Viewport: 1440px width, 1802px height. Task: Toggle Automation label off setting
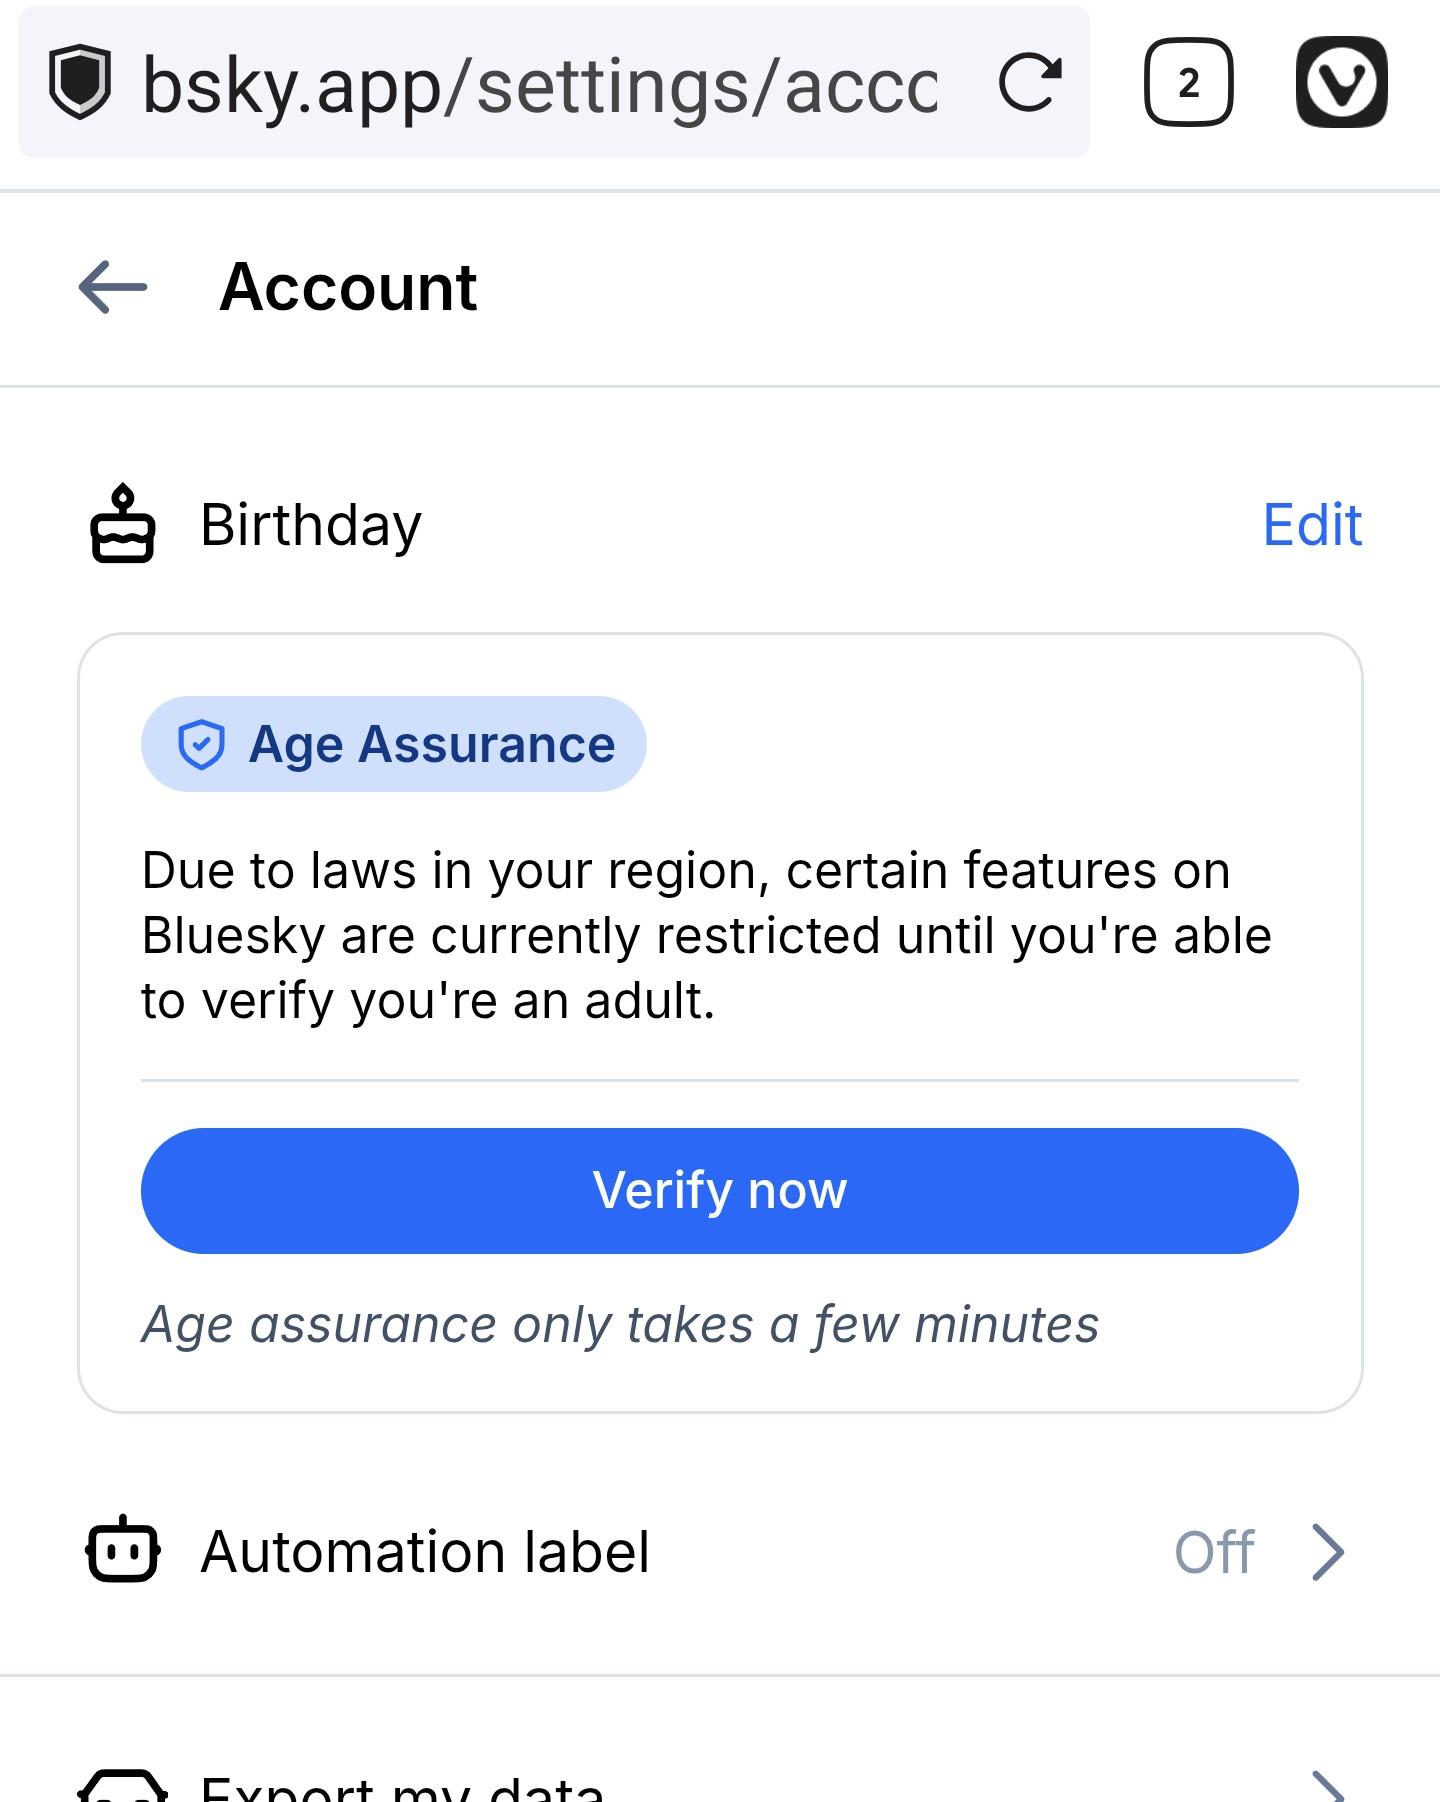coord(720,1553)
